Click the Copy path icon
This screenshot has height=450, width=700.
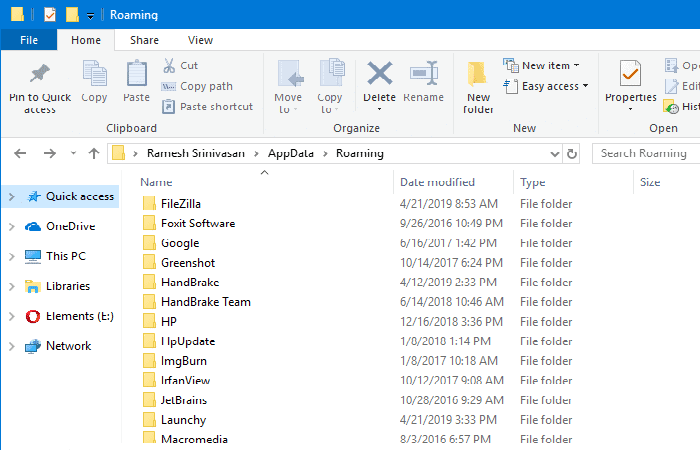[168, 86]
